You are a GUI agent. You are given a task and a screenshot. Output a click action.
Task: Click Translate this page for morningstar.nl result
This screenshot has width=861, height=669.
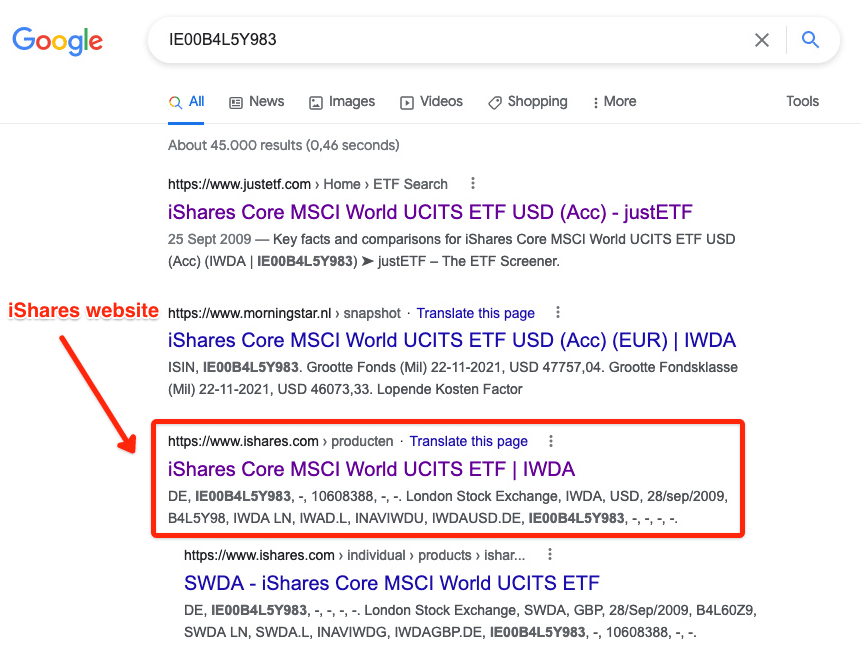(x=475, y=313)
